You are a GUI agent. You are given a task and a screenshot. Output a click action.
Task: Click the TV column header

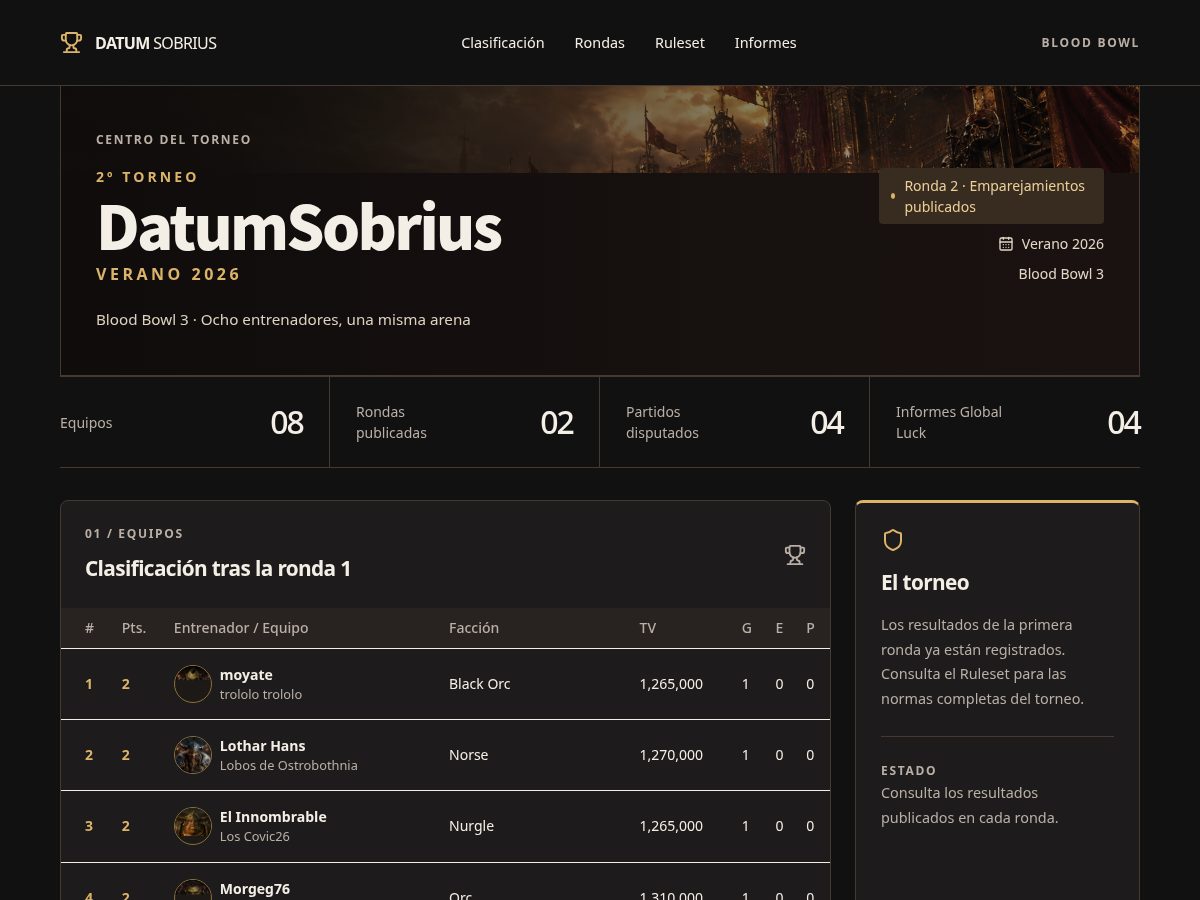point(648,628)
